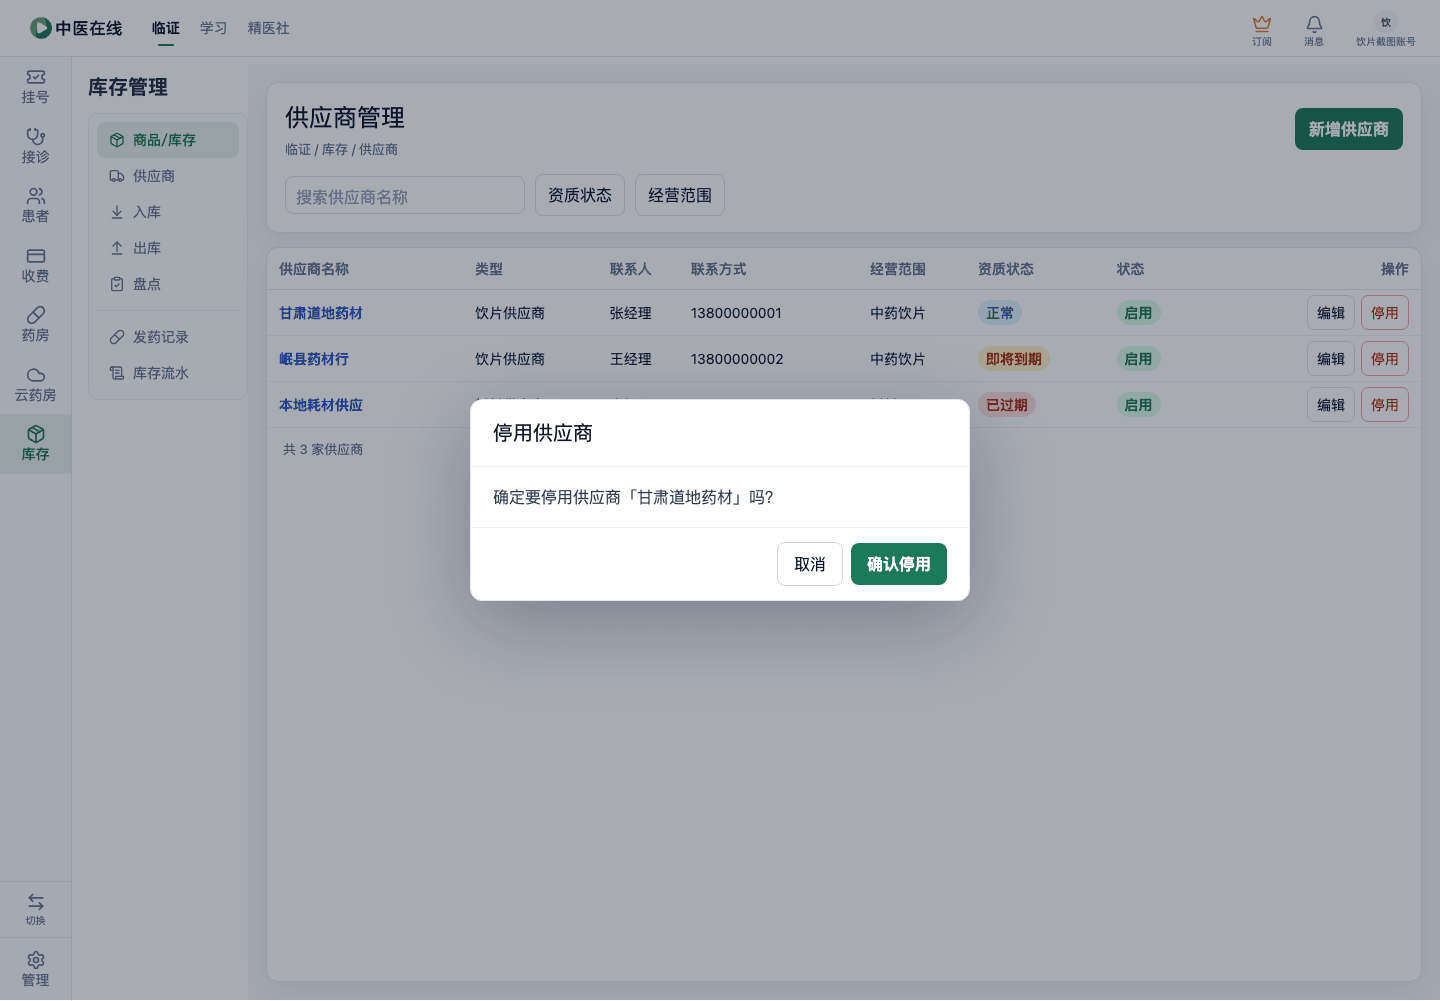Screen dimensions: 1440x1001
Task: Click the 即将到期 qualification badge
Action: pos(1014,359)
